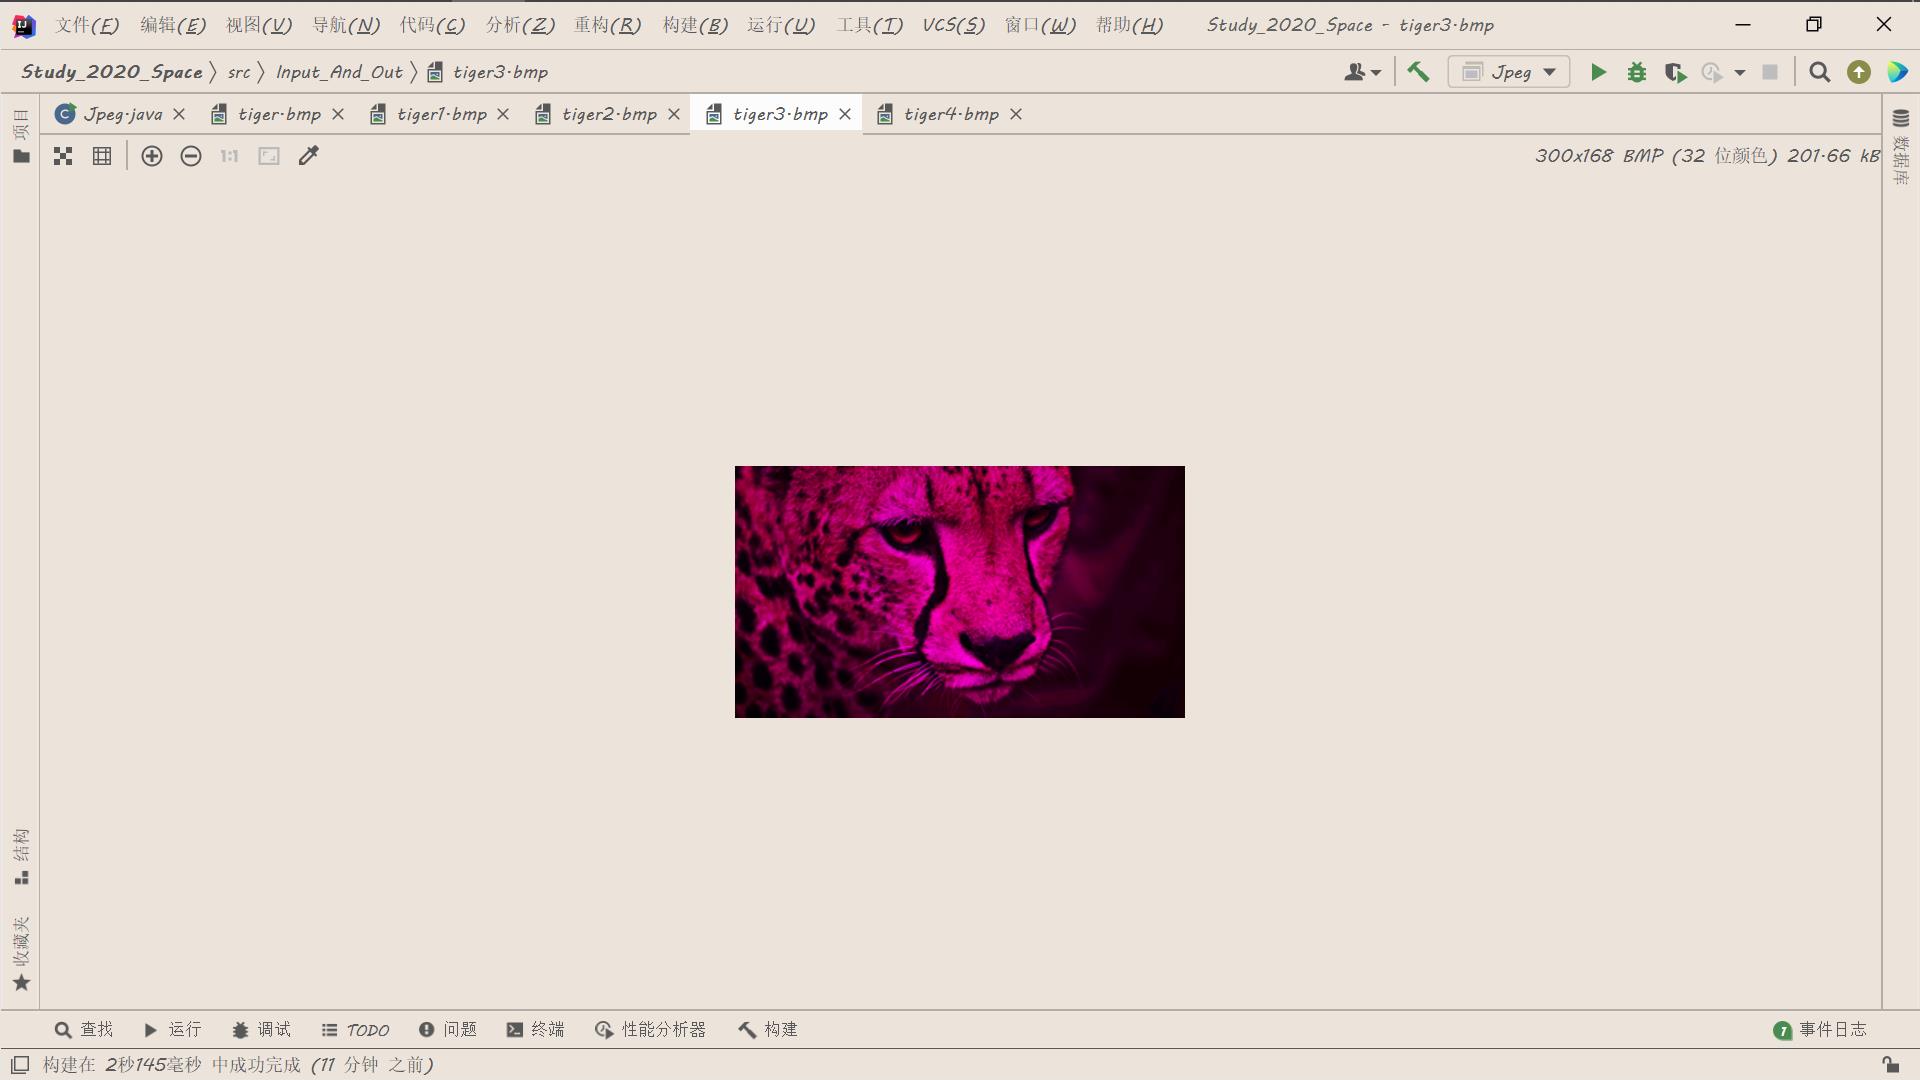
Task: Start debugging with the bug icon
Action: click(1637, 72)
